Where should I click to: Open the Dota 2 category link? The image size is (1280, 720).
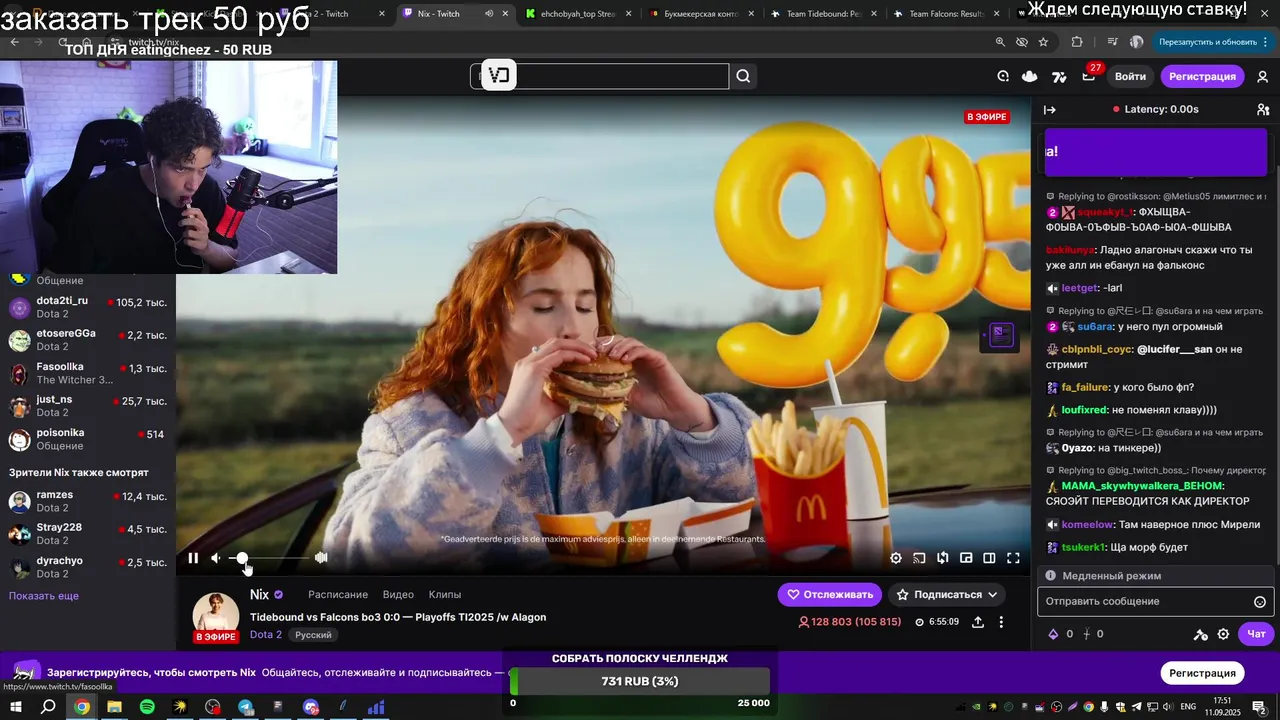266,635
